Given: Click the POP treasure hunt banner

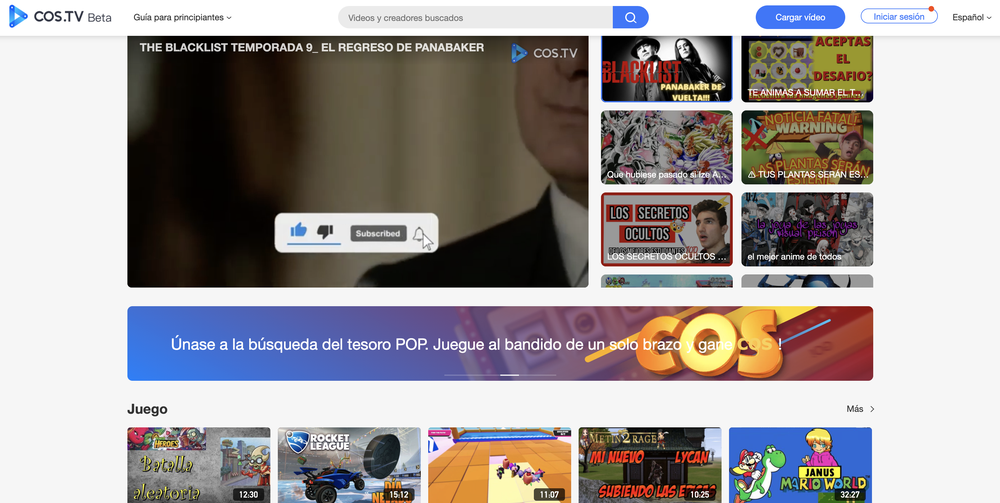Looking at the screenshot, I should [500, 344].
